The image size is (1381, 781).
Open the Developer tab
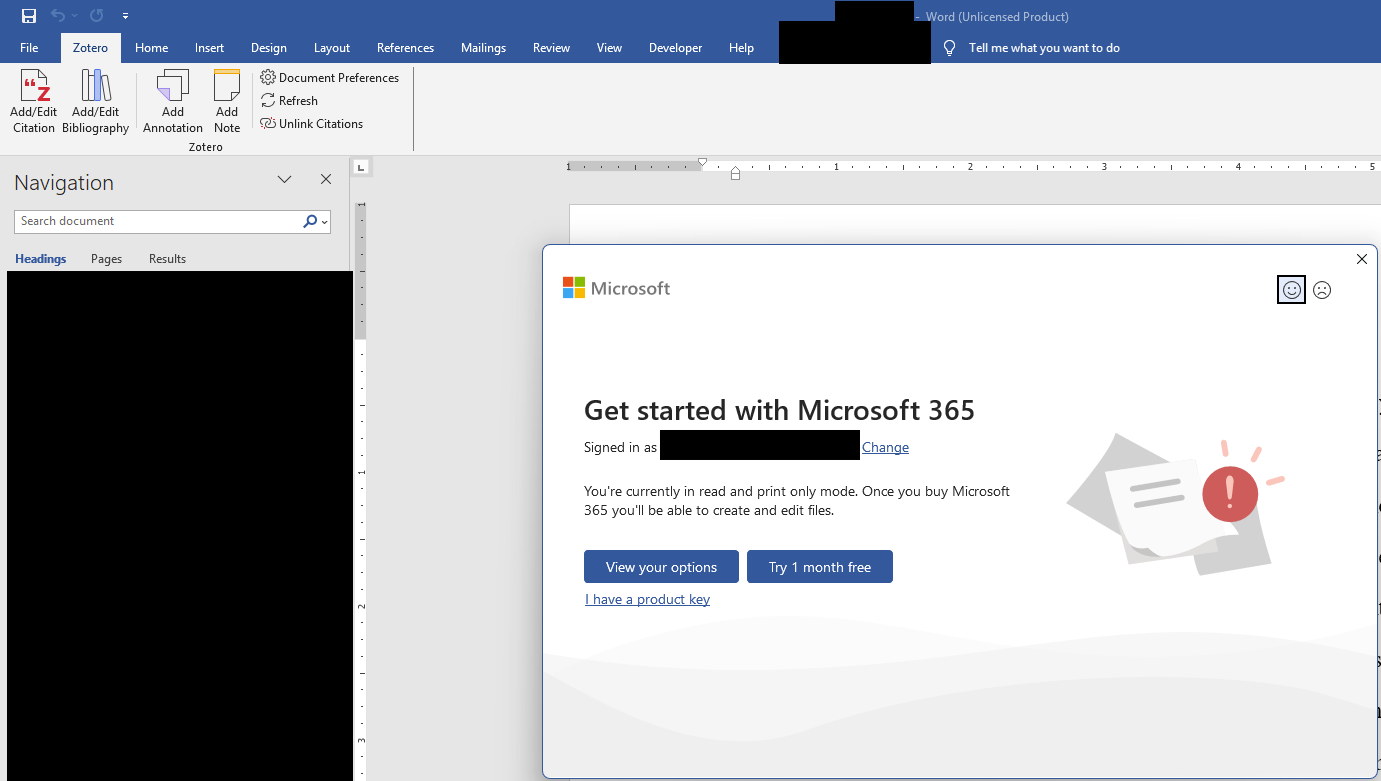click(675, 47)
